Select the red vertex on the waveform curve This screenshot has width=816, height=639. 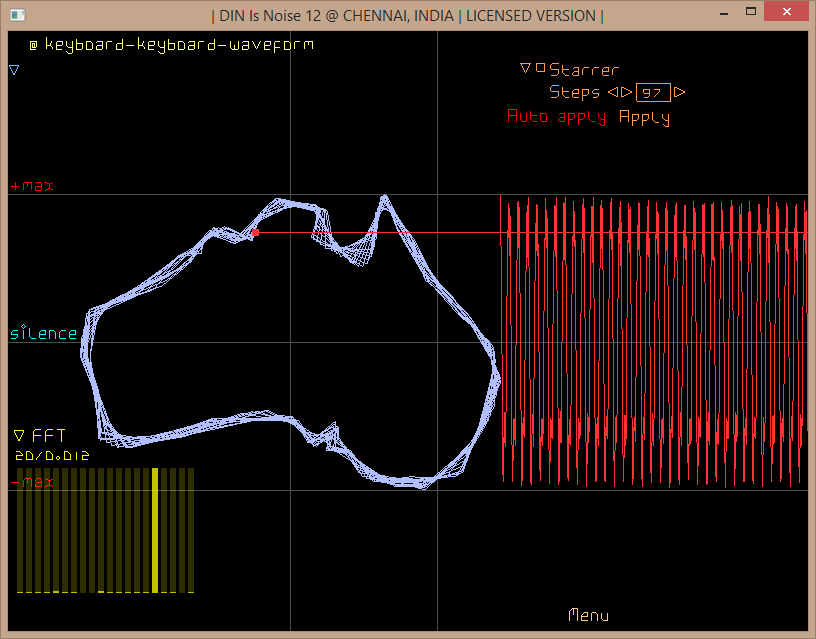click(x=255, y=232)
